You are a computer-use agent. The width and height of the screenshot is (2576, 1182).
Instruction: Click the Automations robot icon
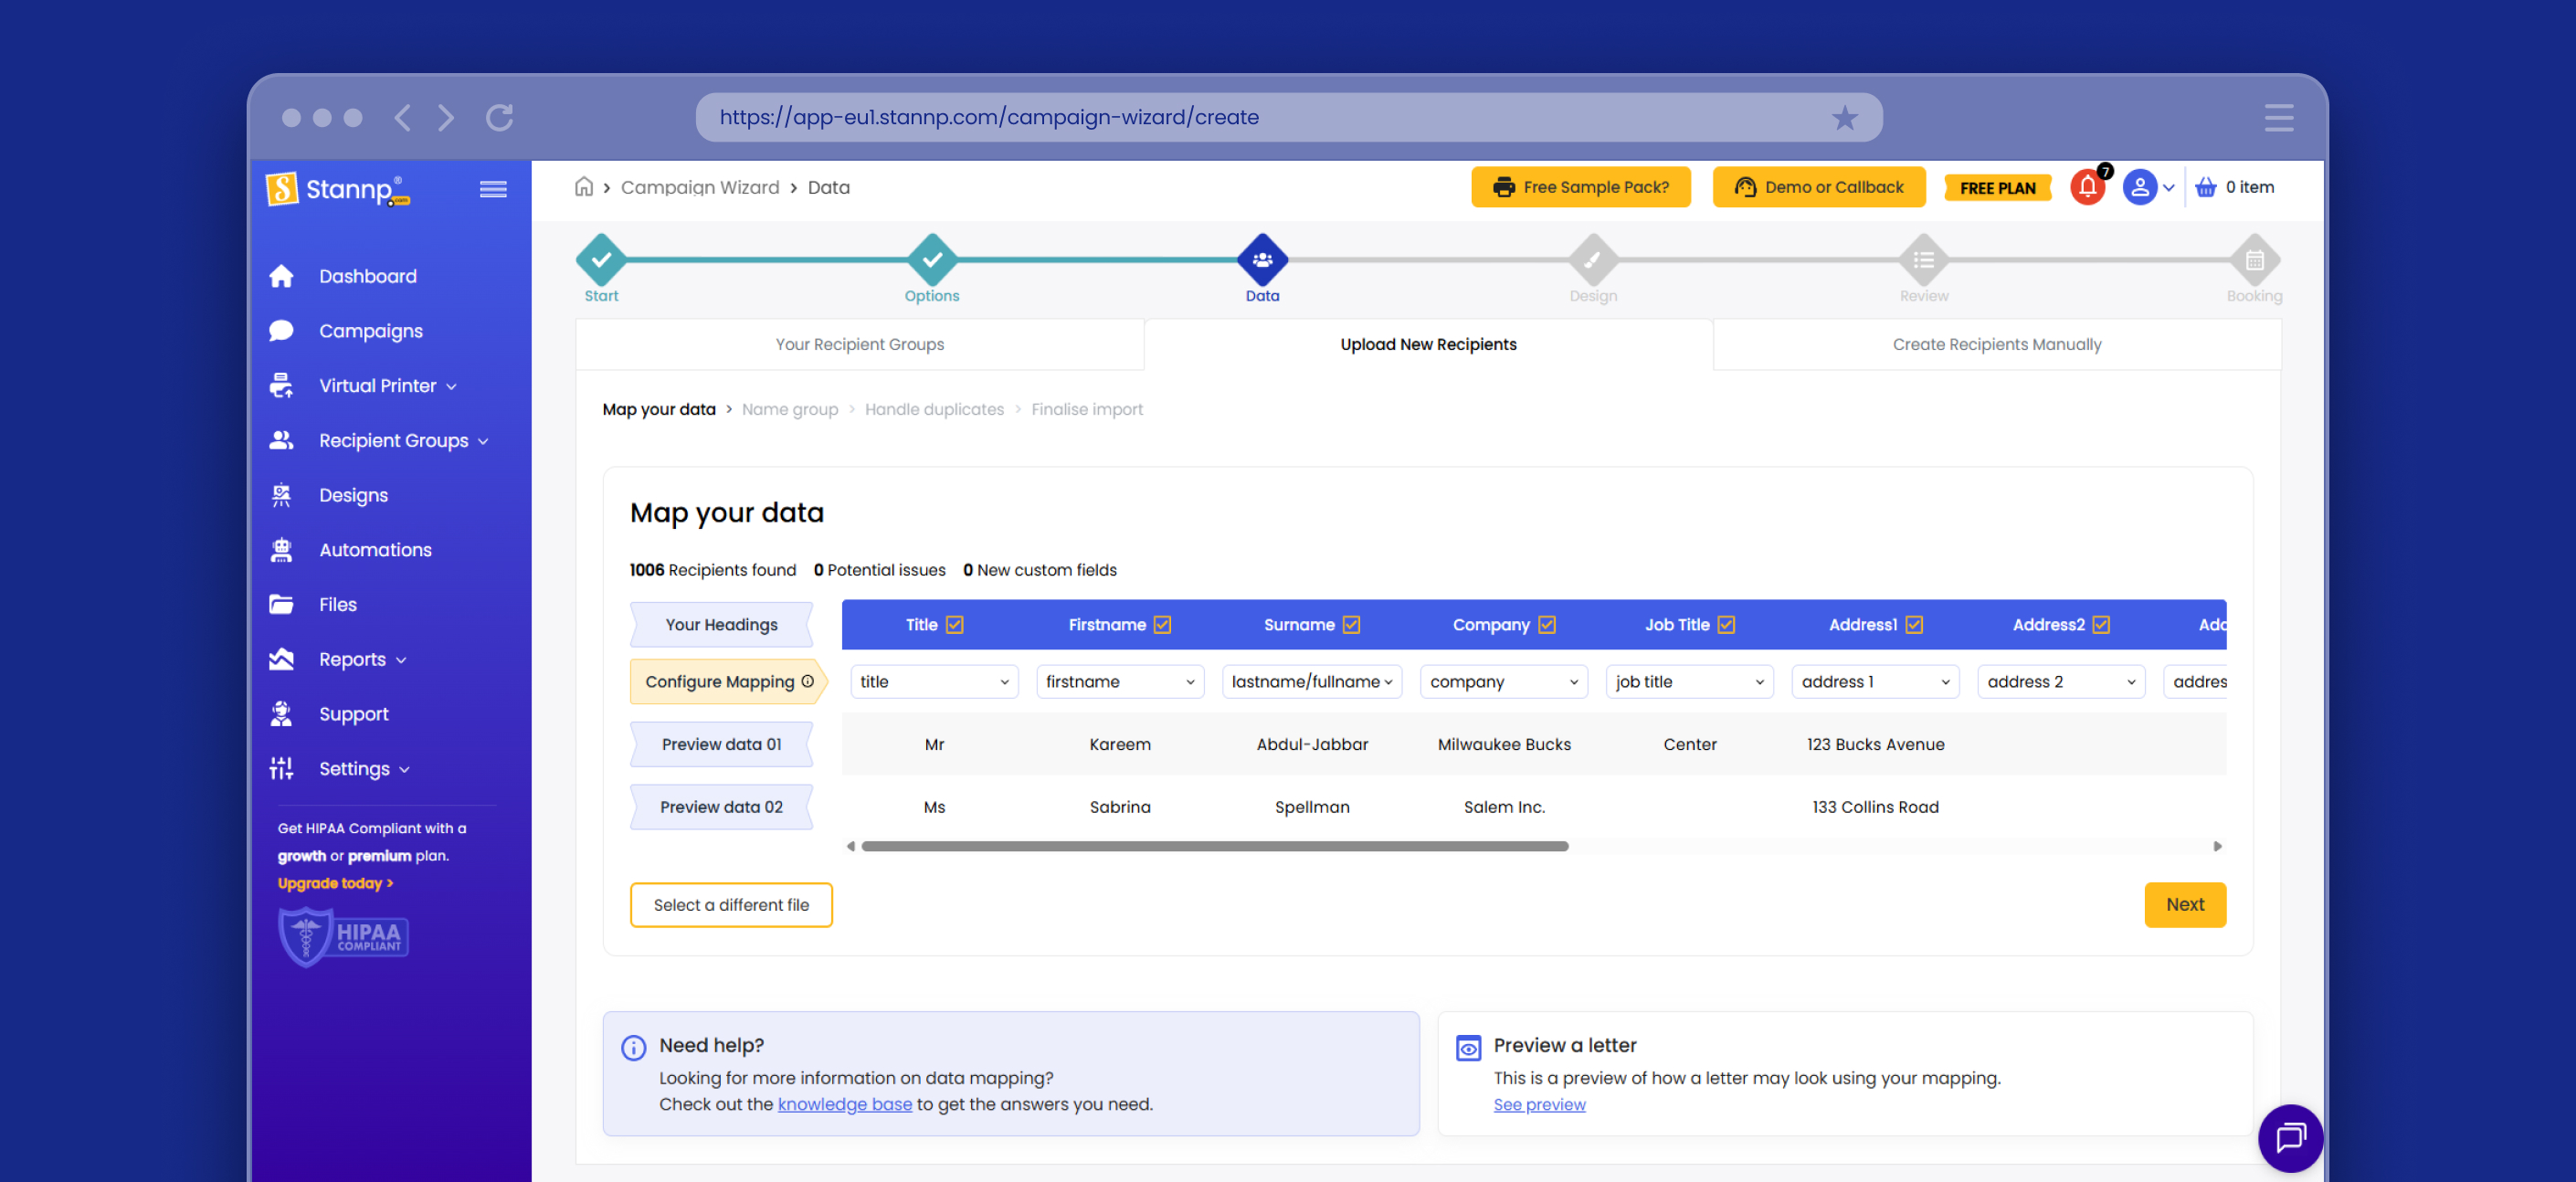coord(282,550)
